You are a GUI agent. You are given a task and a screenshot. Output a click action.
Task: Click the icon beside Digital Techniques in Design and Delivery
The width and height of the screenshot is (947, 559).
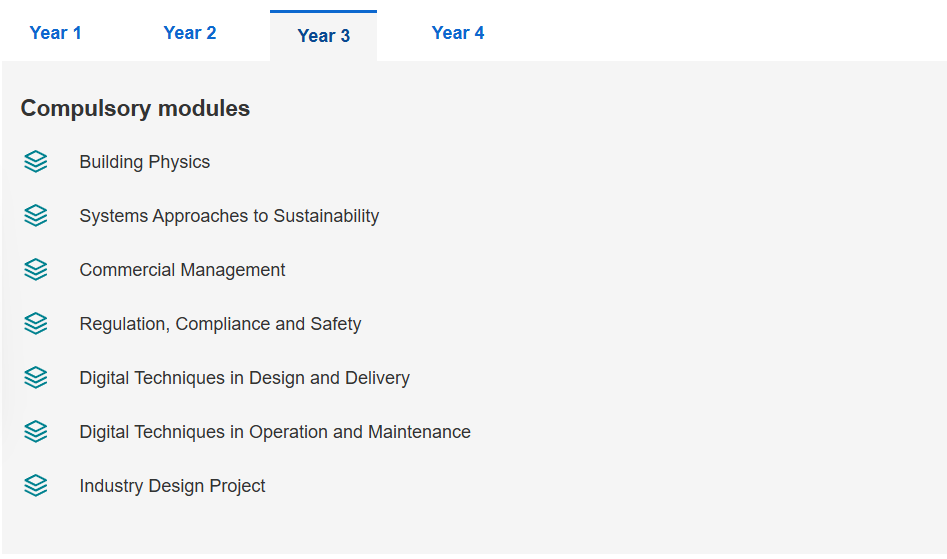point(36,378)
